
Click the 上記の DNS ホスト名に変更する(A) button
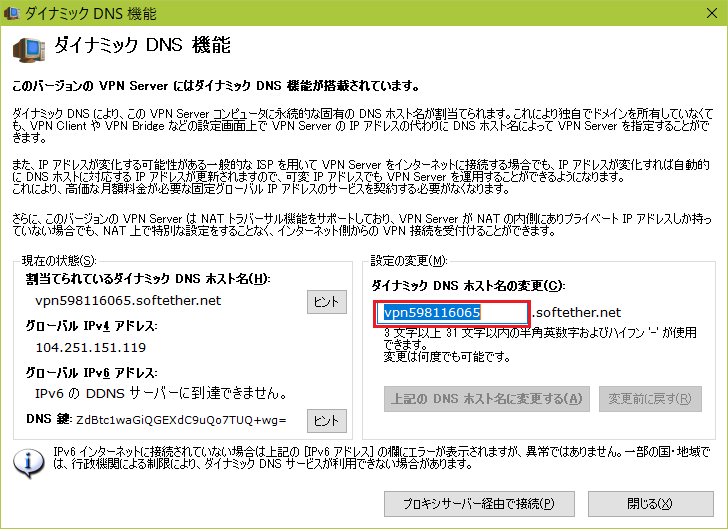tap(487, 399)
